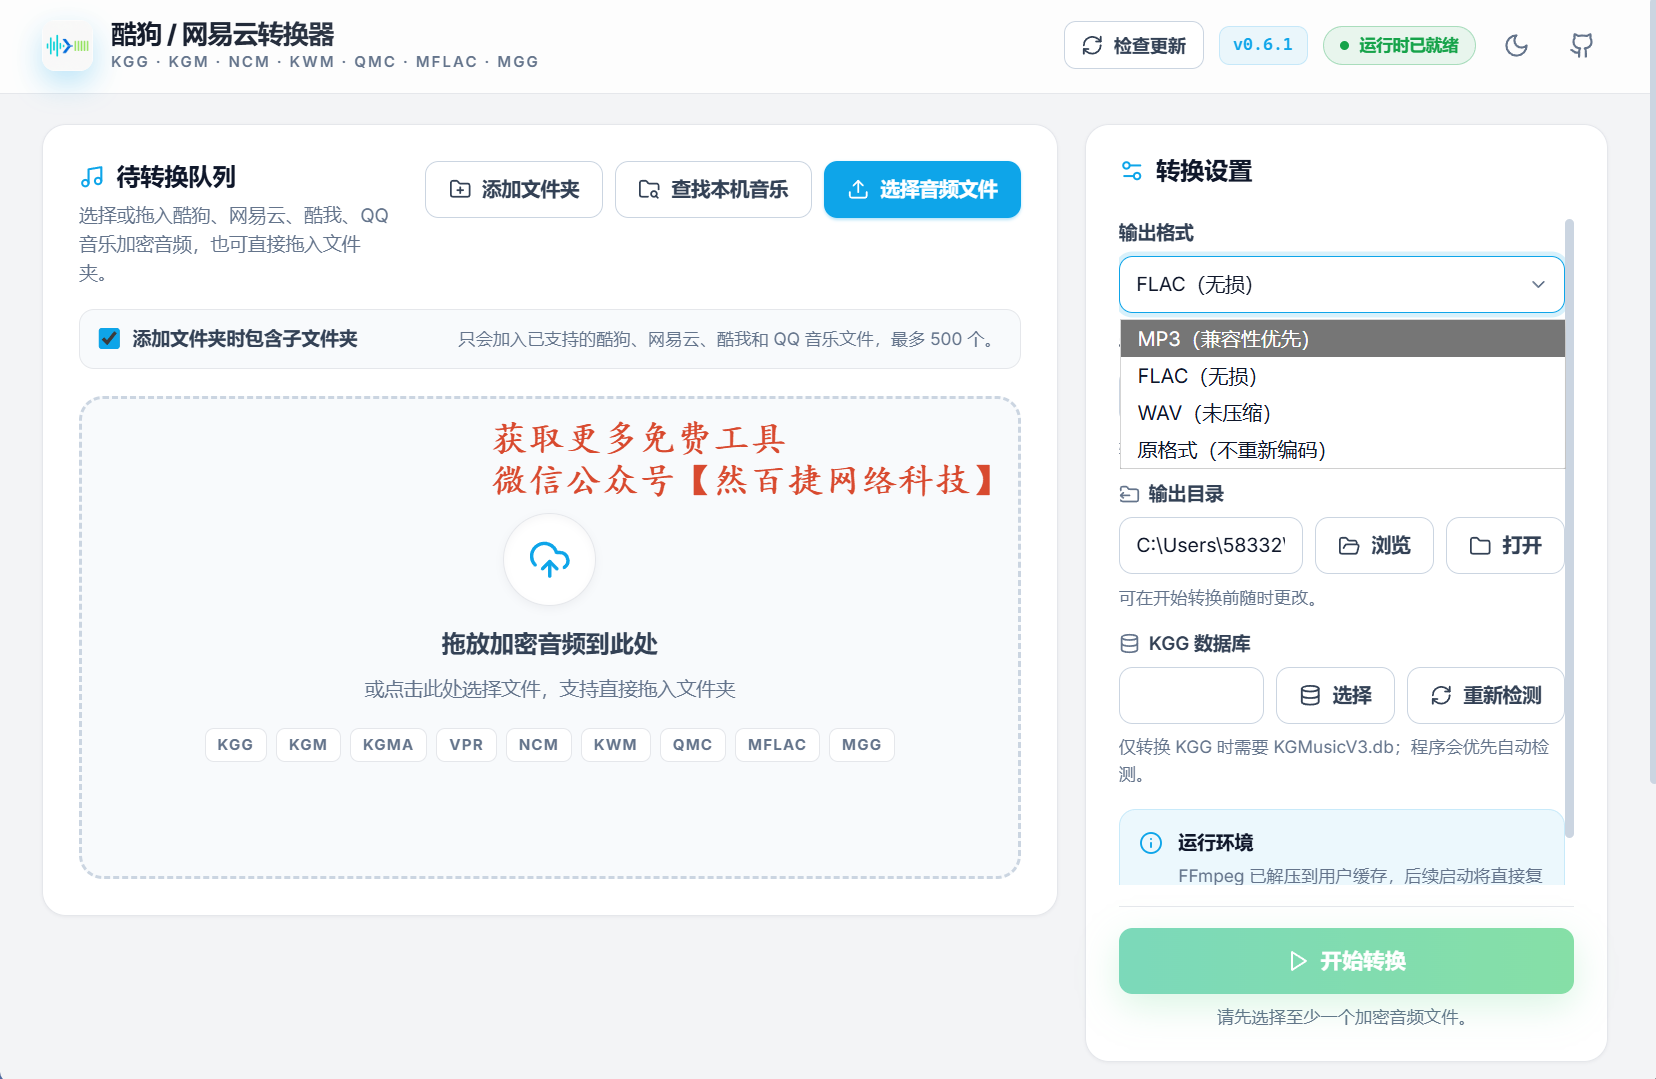Click the cloud upload icon in the drop zone
1656x1079 pixels.
(x=550, y=559)
